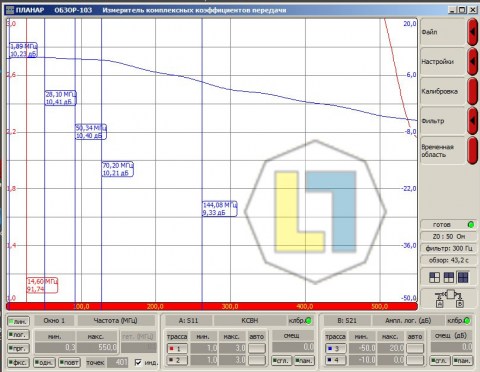The width and height of the screenshot is (480, 372).
Task: Click the смещ (дБ) offset field for channel B
Action: [451, 347]
